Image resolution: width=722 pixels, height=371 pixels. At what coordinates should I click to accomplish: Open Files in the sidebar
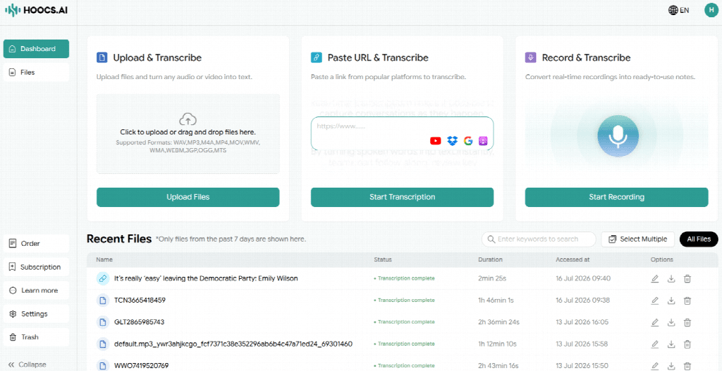[x=36, y=72]
